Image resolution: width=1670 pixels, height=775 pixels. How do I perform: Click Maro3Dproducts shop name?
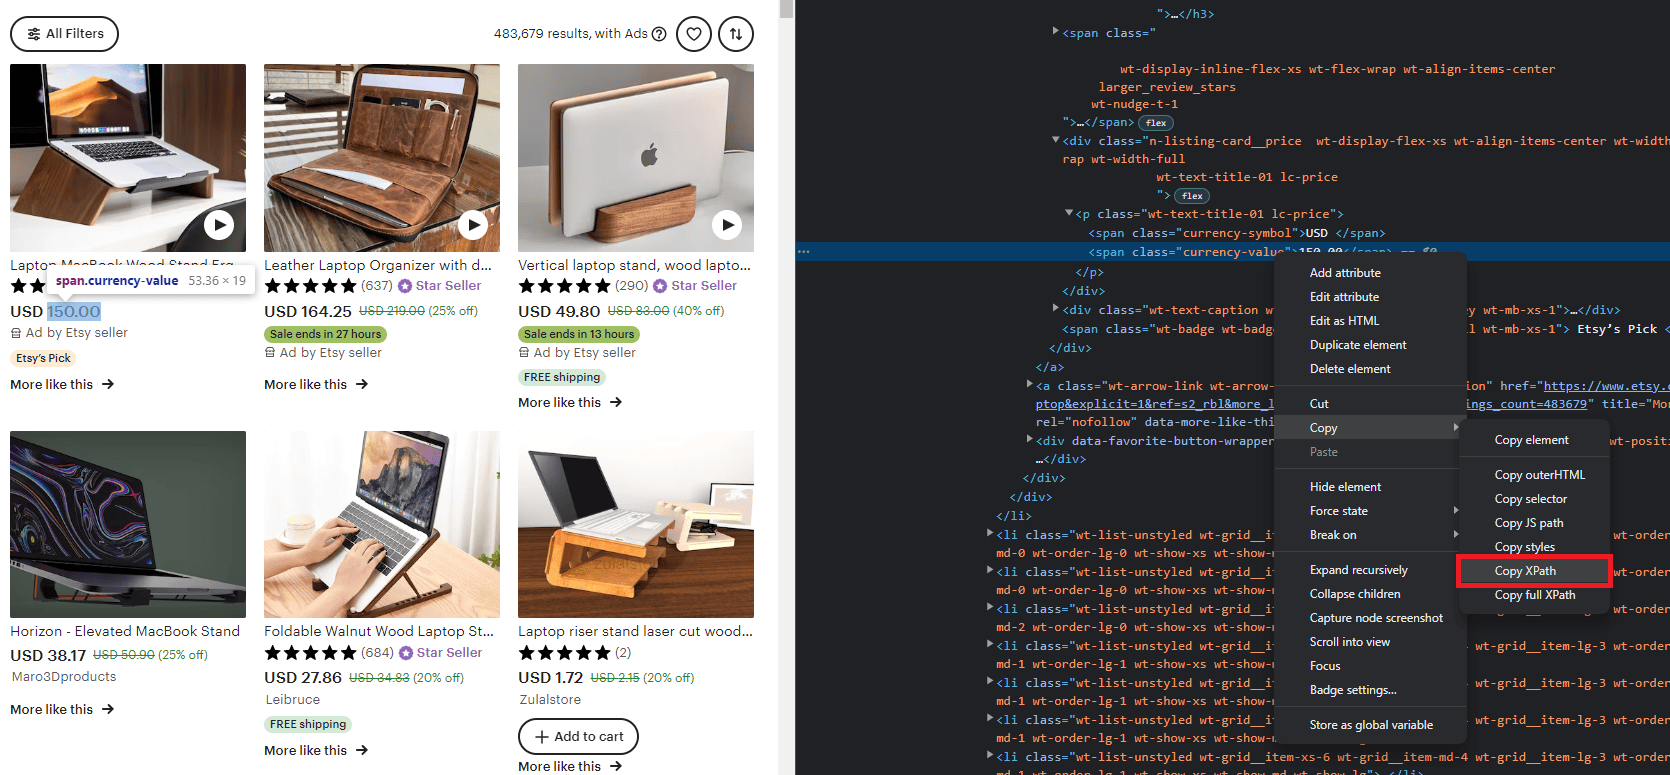point(64,677)
